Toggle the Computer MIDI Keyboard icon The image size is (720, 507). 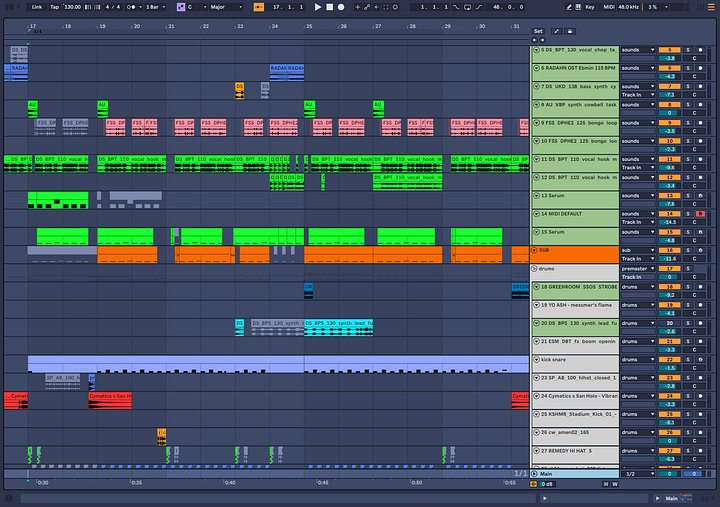coord(578,7)
